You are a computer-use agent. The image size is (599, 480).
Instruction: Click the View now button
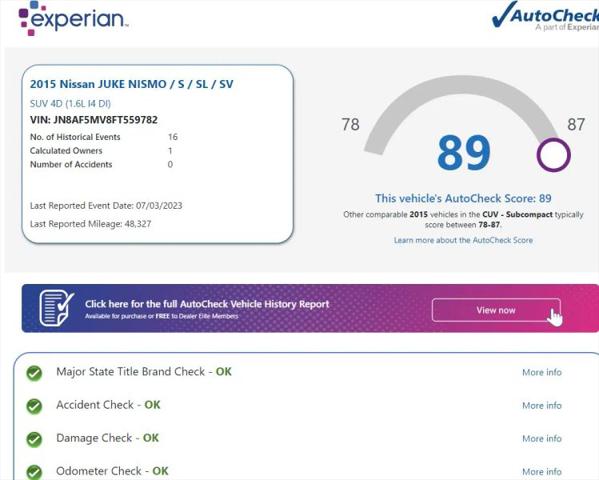(x=496, y=310)
